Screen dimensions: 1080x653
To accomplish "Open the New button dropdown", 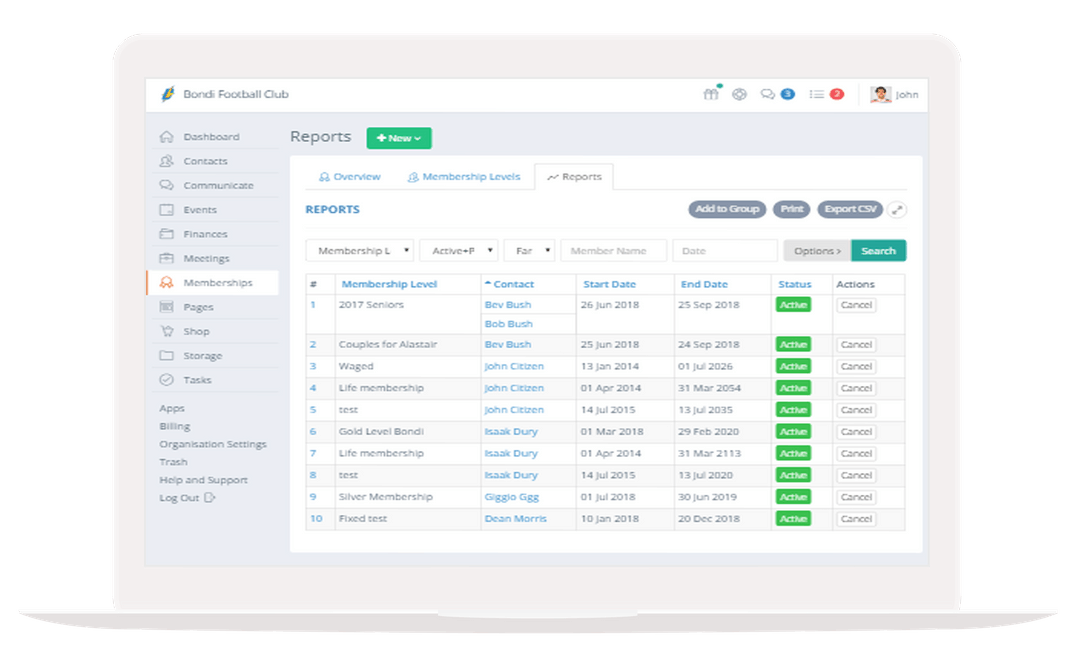I will [398, 138].
